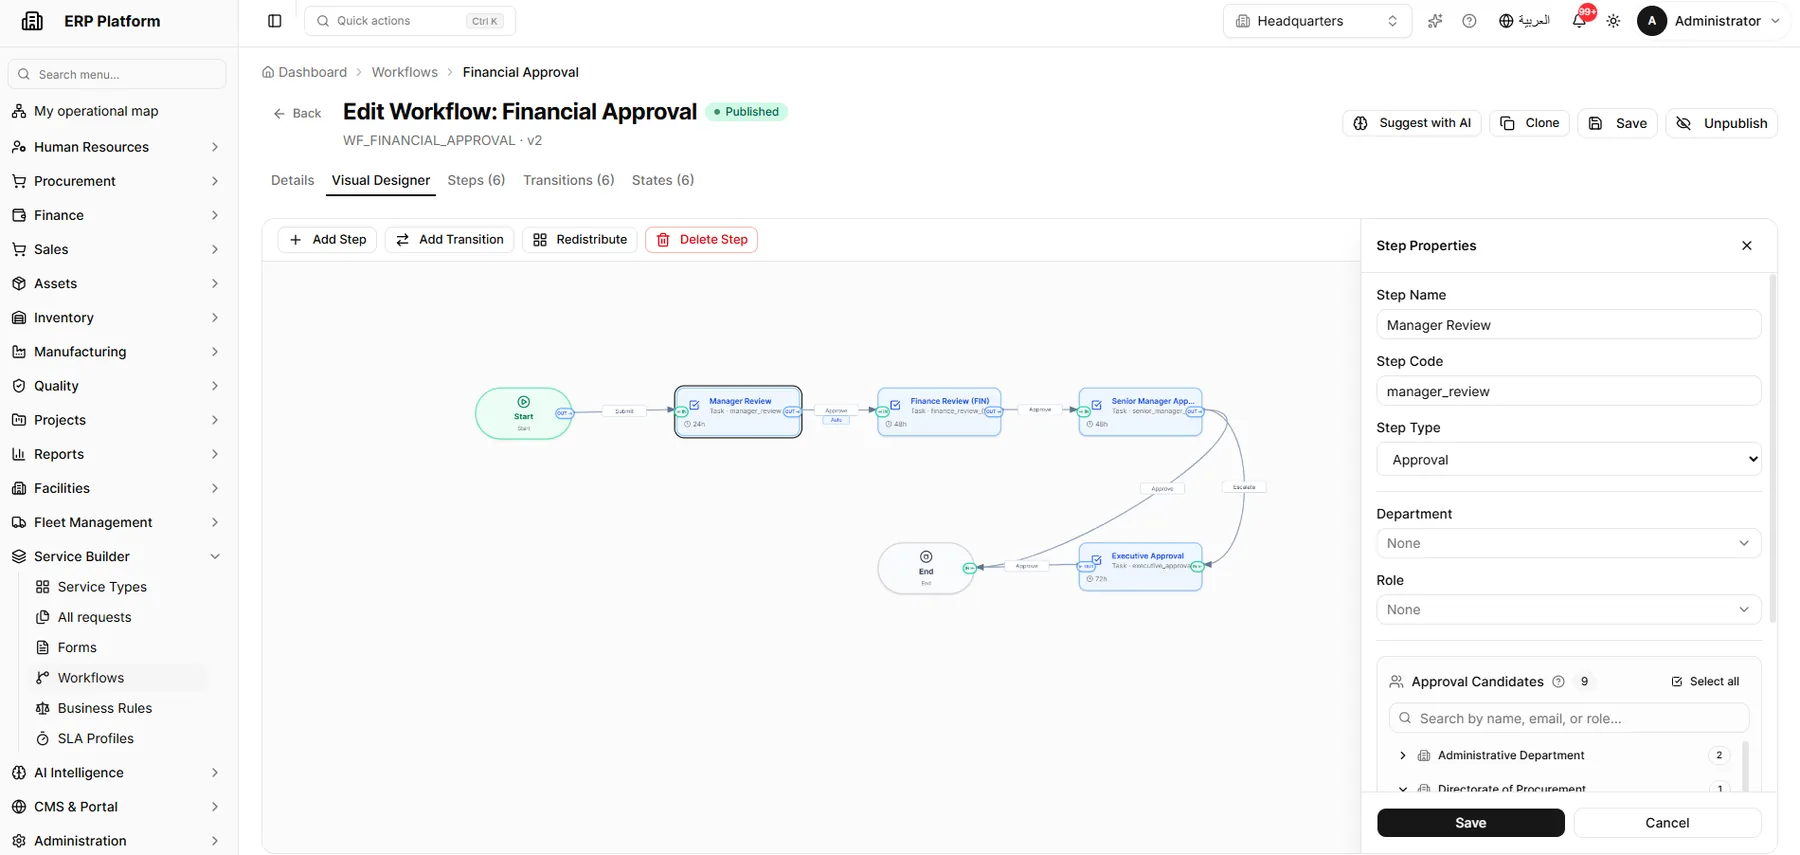This screenshot has height=855, width=1800.
Task: Click the Approval Candidates help icon
Action: [1558, 682]
